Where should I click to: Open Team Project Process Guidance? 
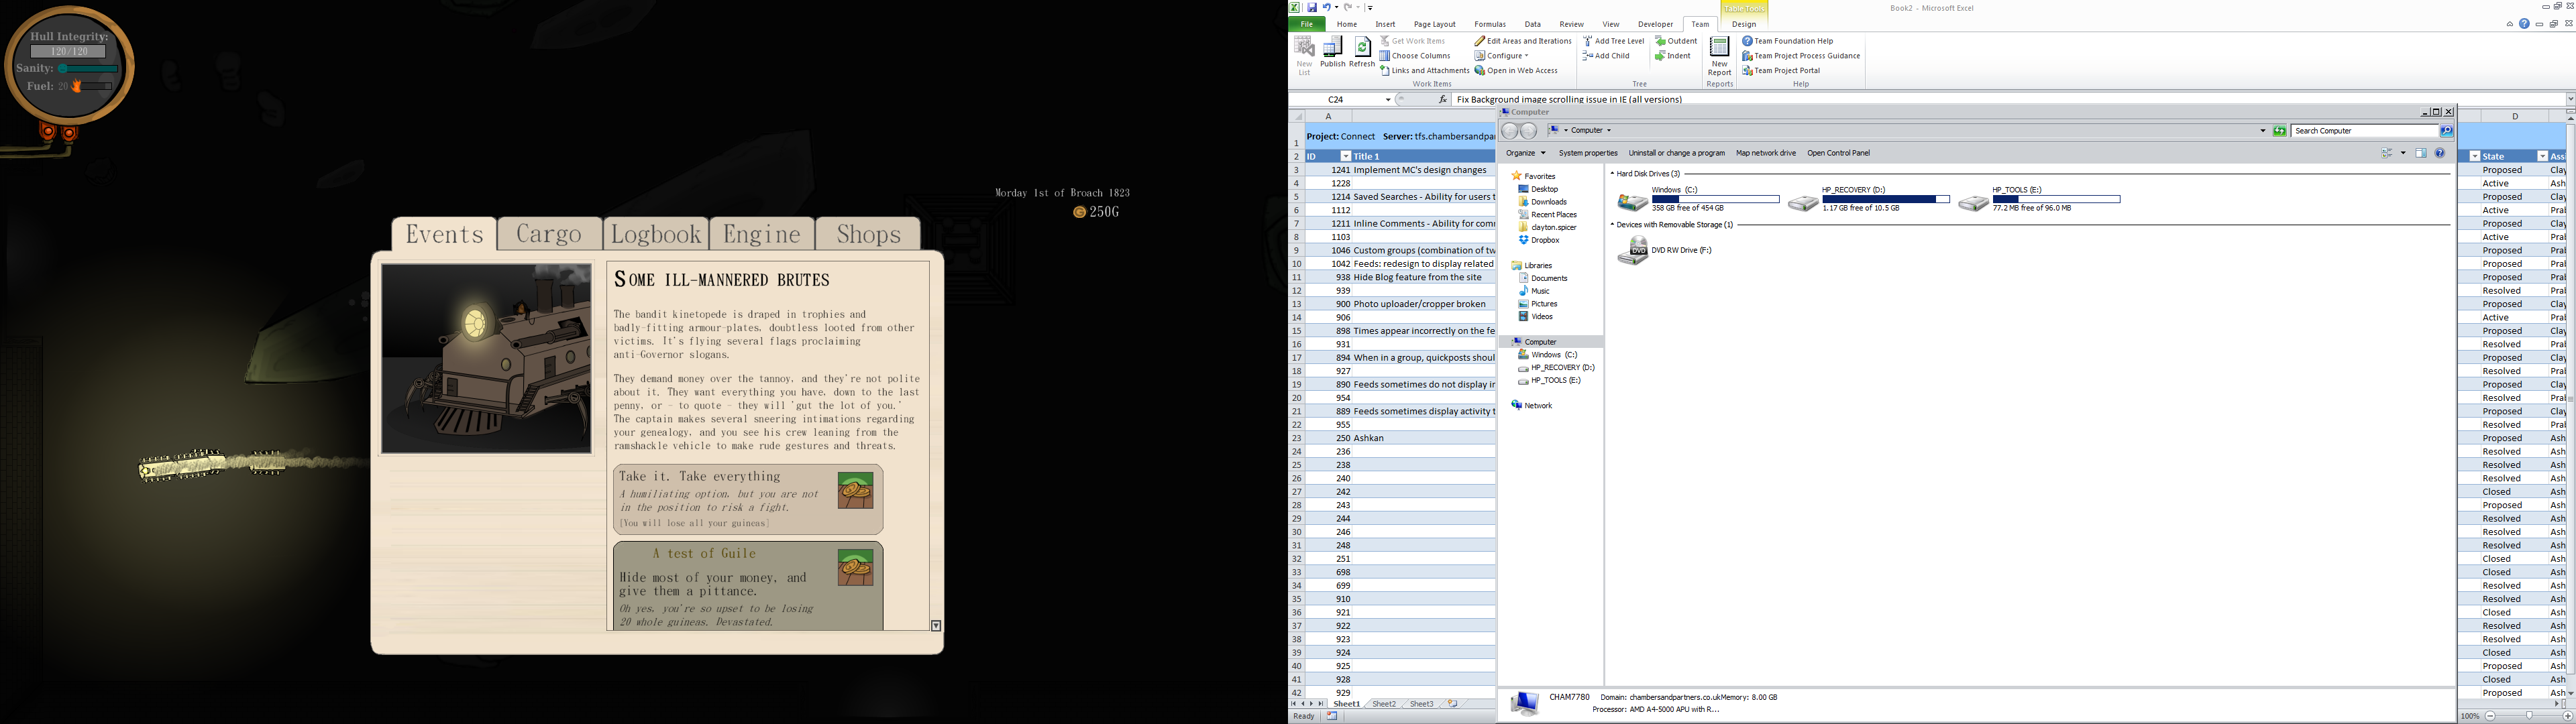point(1801,56)
